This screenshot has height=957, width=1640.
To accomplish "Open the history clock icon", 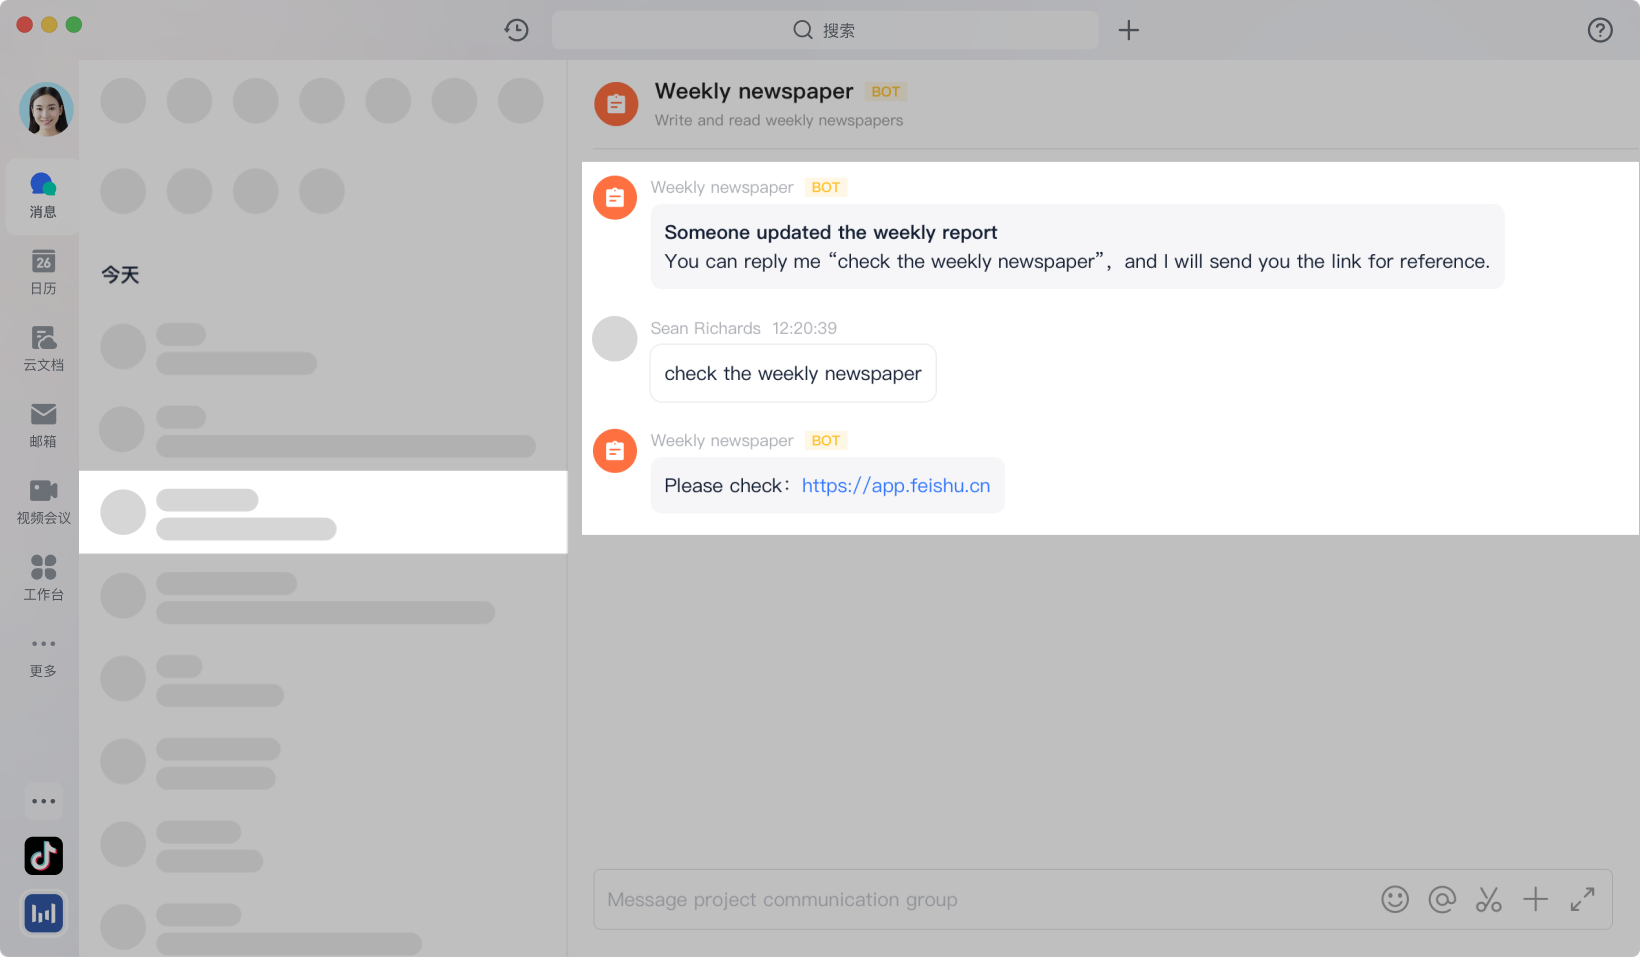I will pyautogui.click(x=516, y=30).
